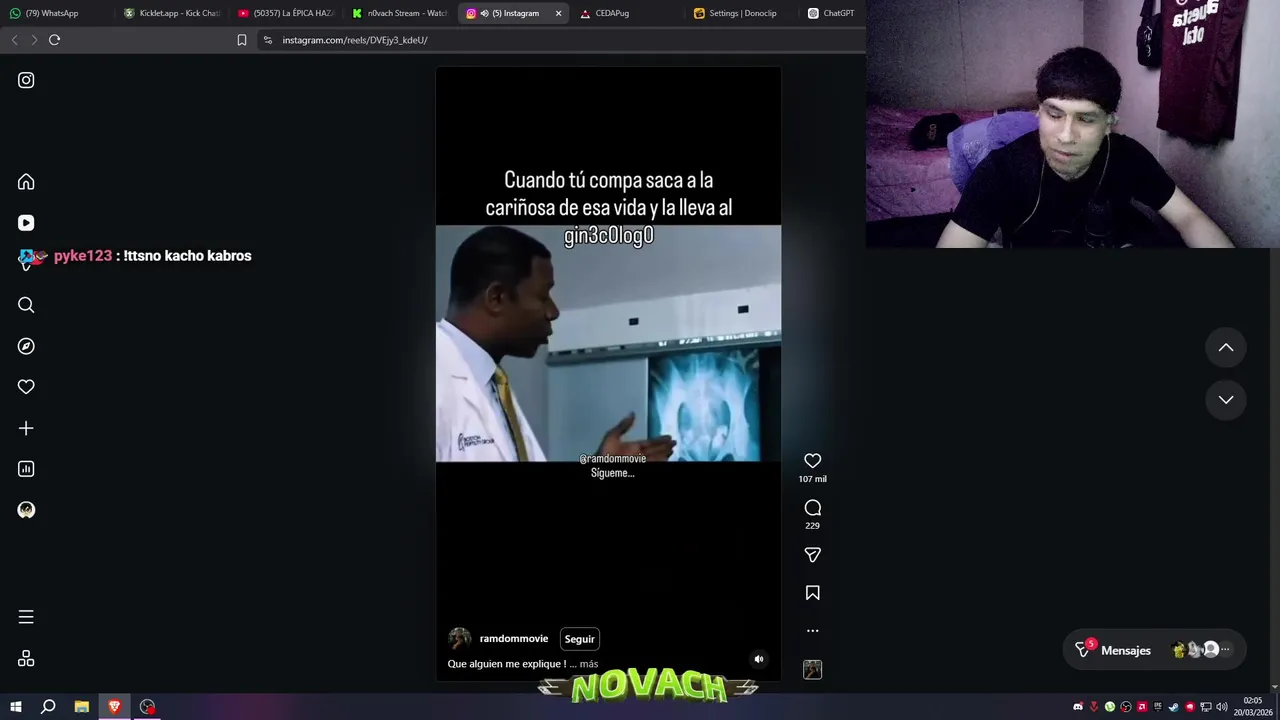The image size is (1280, 720).
Task: Open the Windows Start menu
Action: (16, 707)
